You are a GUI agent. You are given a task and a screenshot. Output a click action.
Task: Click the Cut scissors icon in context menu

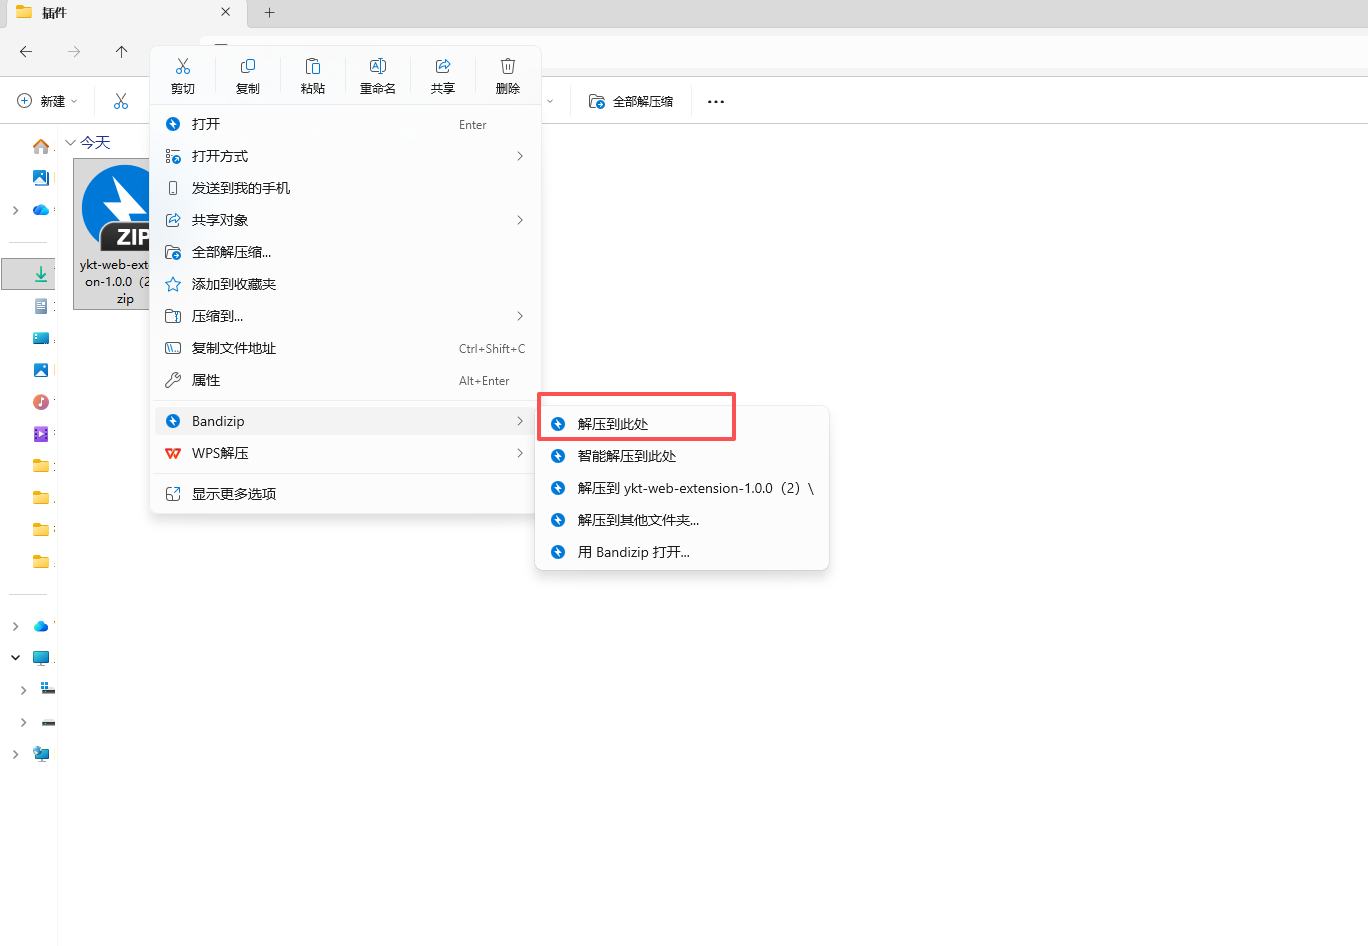click(x=183, y=66)
